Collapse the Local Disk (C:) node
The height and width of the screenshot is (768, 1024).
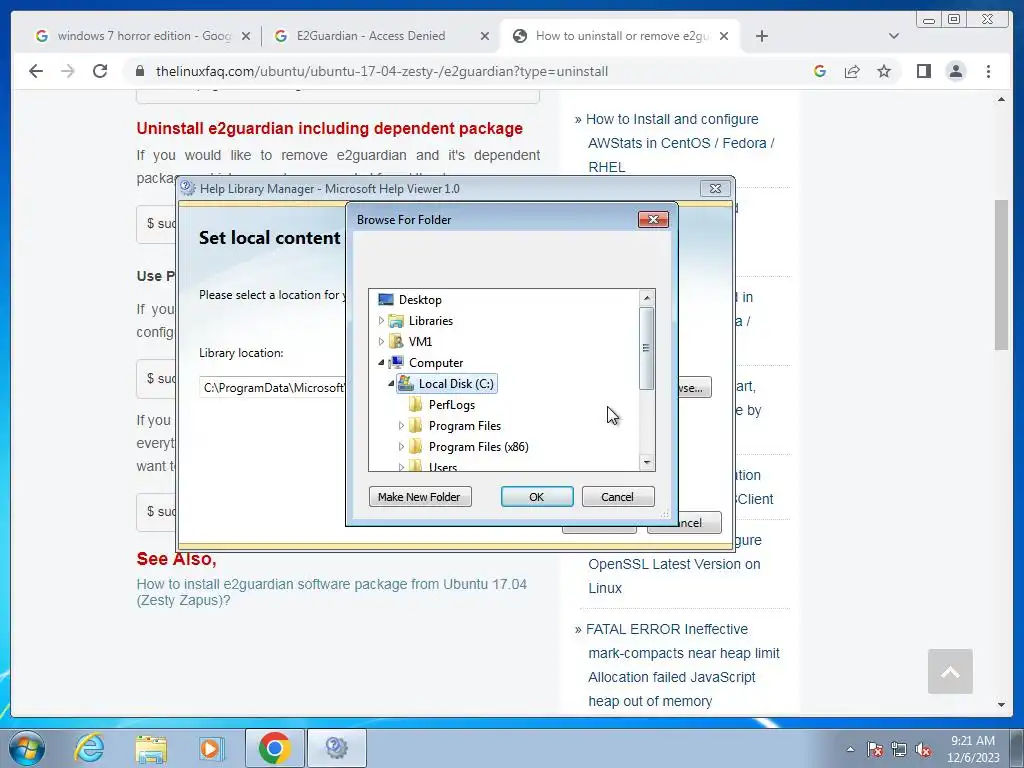click(x=391, y=383)
